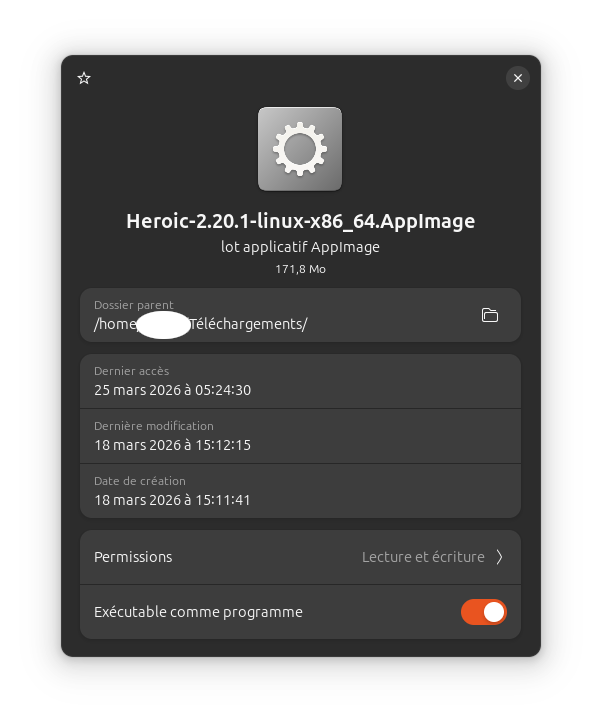The height and width of the screenshot is (724, 602).
Task: Close the properties dialog
Action: tap(518, 78)
